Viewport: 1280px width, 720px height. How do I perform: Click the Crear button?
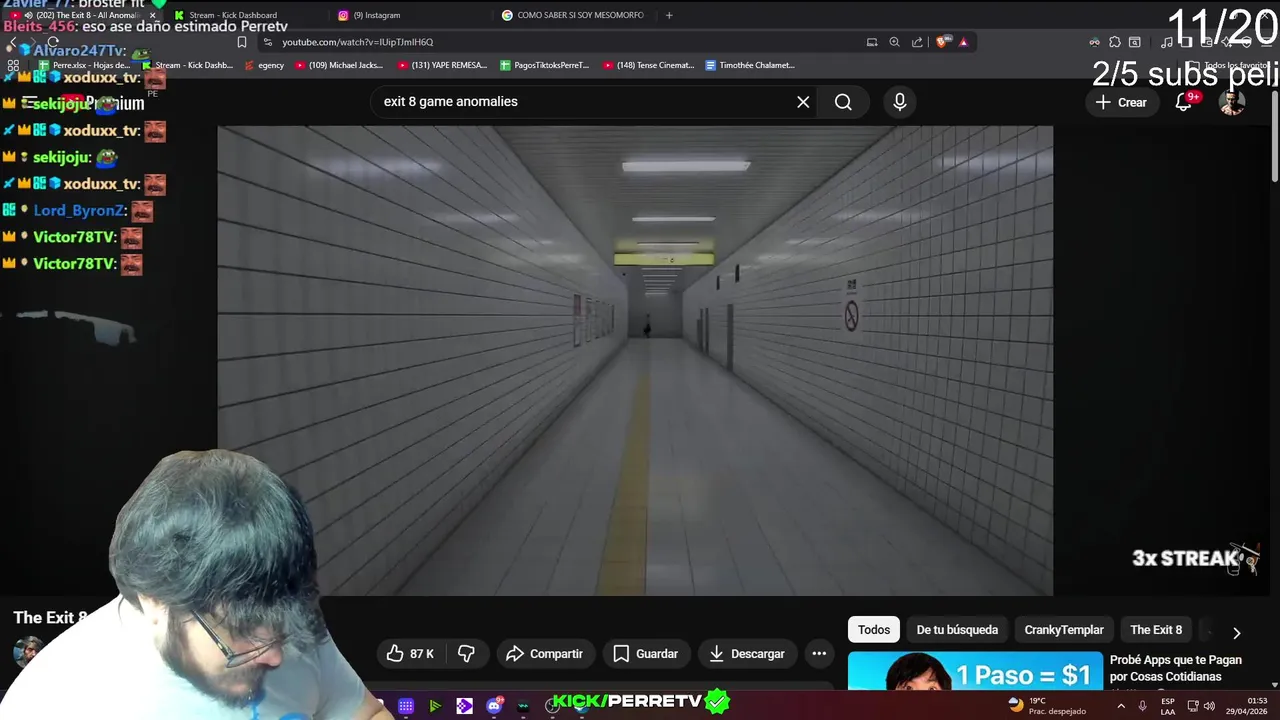coord(1121,102)
